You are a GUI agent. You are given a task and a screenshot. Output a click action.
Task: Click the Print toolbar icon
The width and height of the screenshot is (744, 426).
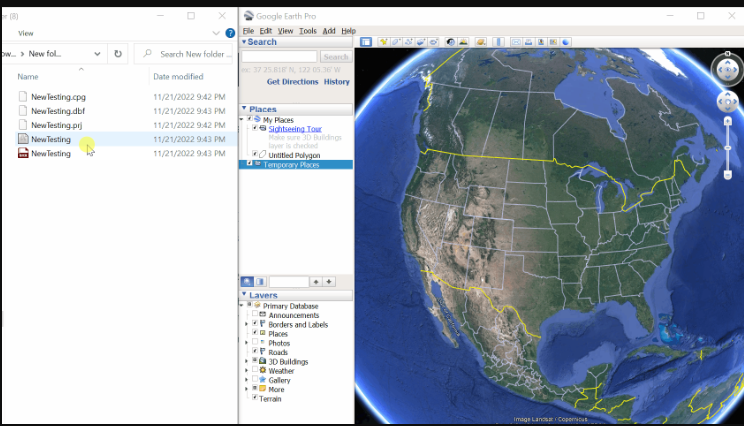(528, 42)
